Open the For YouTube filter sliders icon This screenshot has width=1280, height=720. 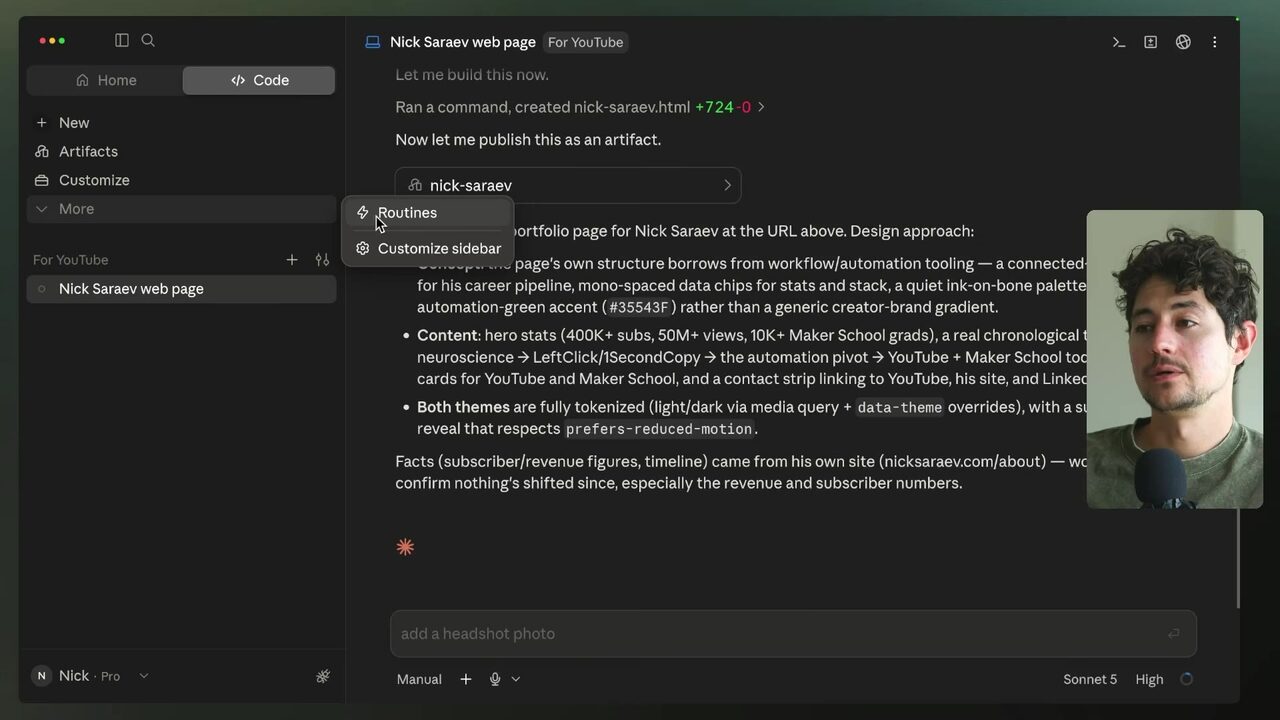[x=322, y=260]
